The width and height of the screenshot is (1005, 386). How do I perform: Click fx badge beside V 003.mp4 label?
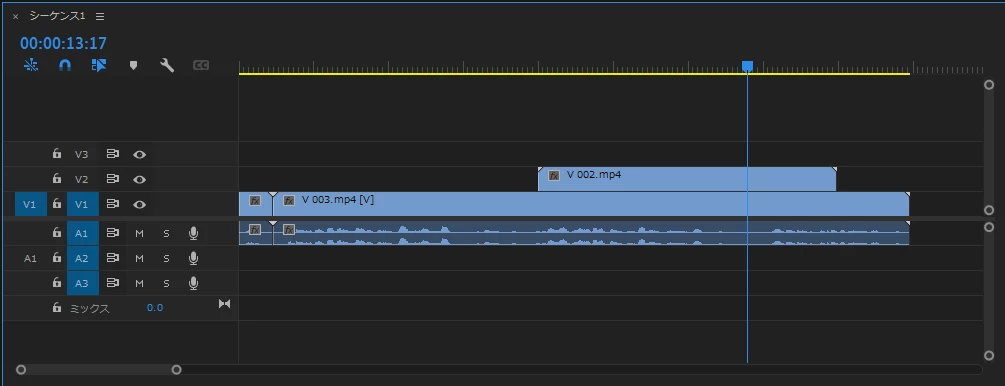pyautogui.click(x=289, y=201)
